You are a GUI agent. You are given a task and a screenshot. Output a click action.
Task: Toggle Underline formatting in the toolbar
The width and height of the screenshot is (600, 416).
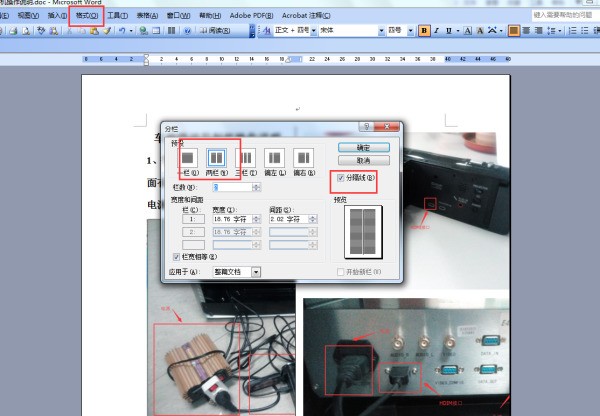[x=450, y=31]
